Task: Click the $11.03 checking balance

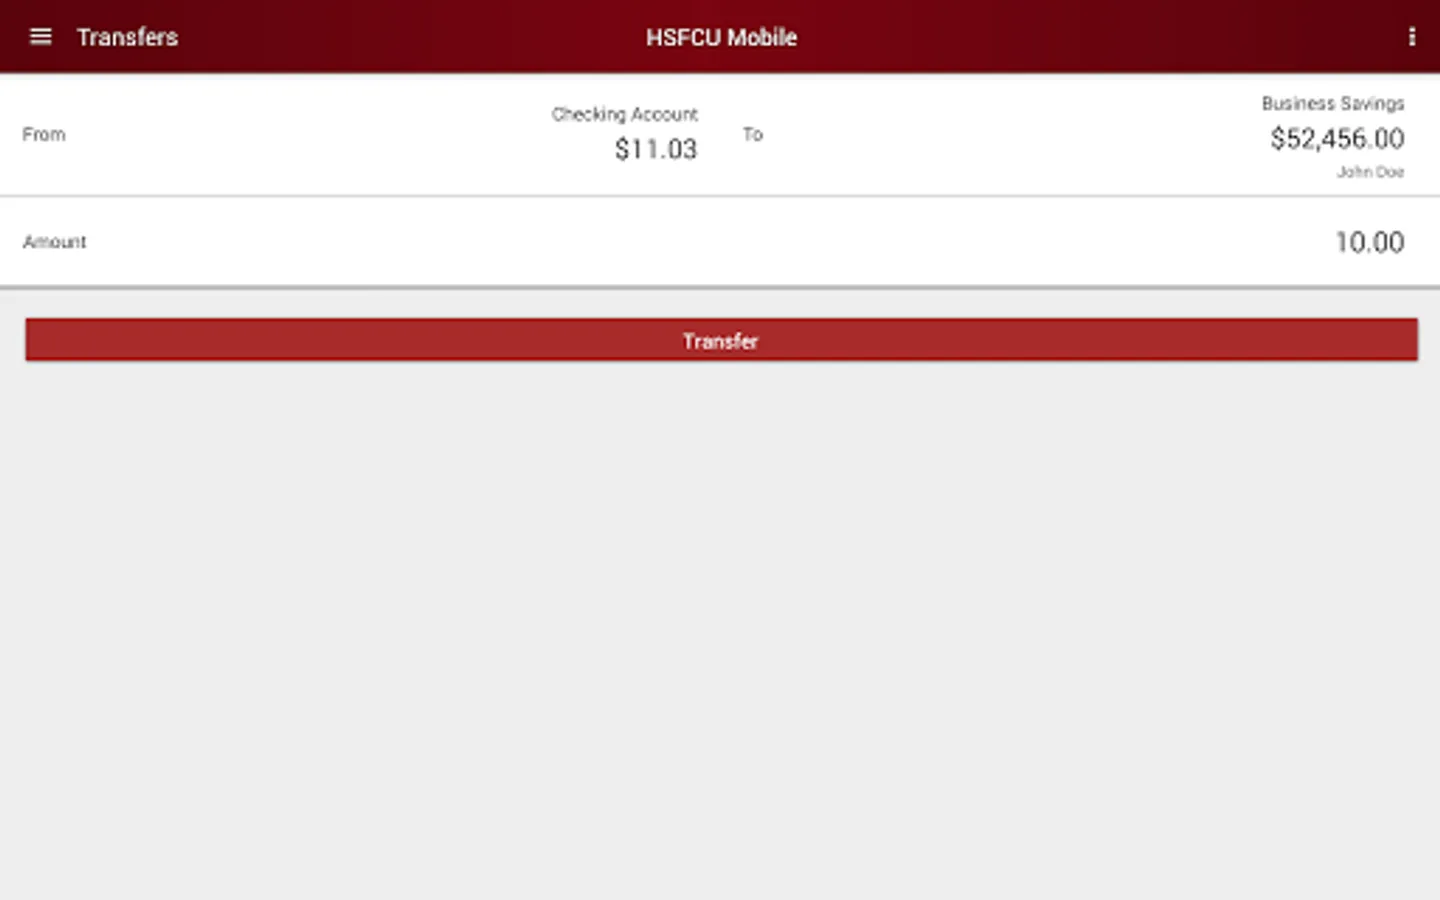Action: point(656,149)
